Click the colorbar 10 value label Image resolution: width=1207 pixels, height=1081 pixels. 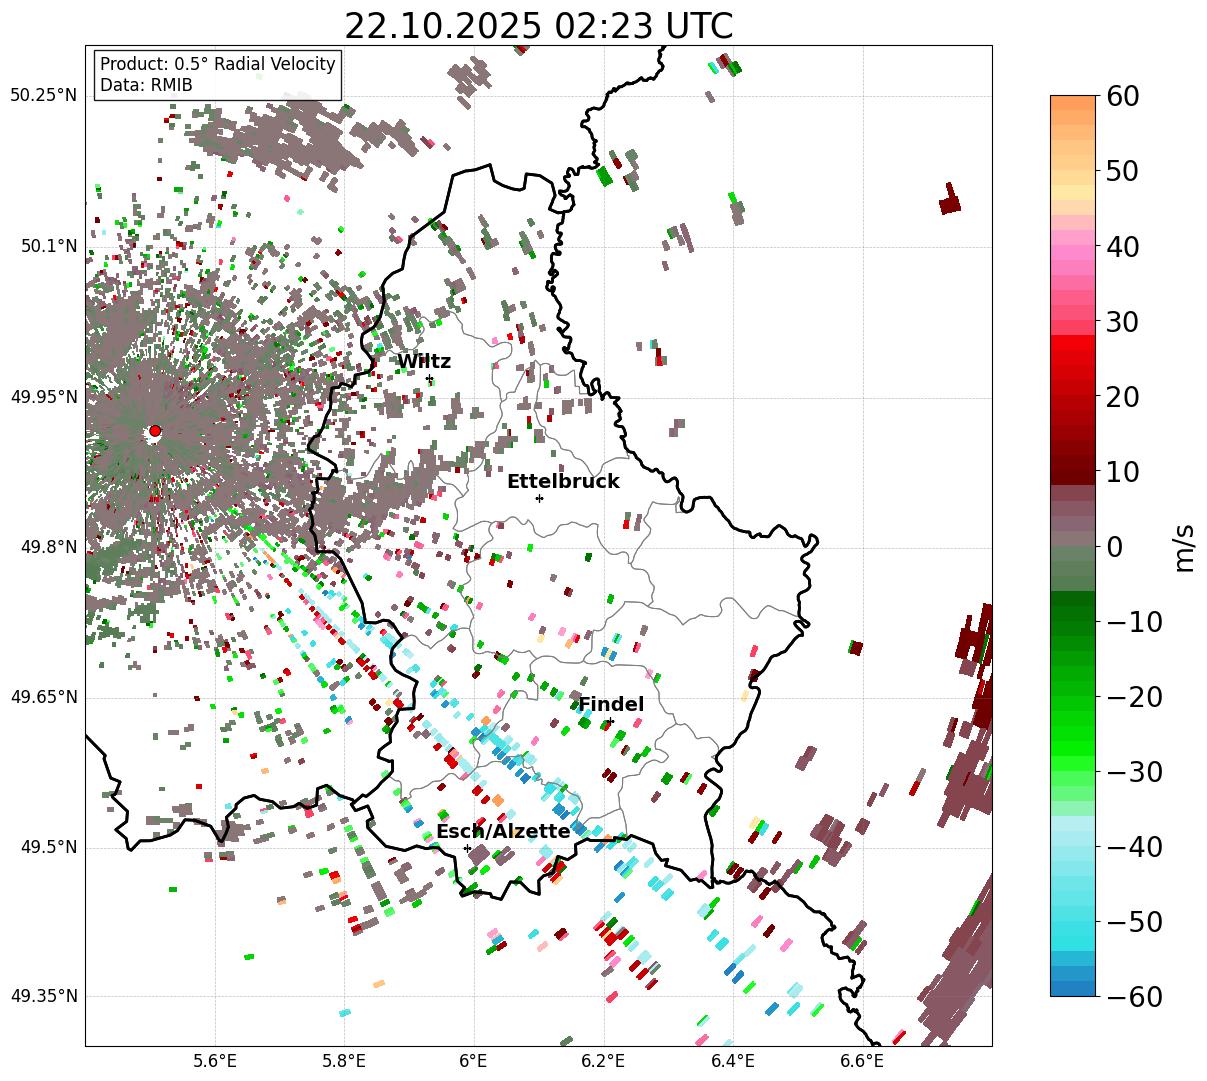1123,471
